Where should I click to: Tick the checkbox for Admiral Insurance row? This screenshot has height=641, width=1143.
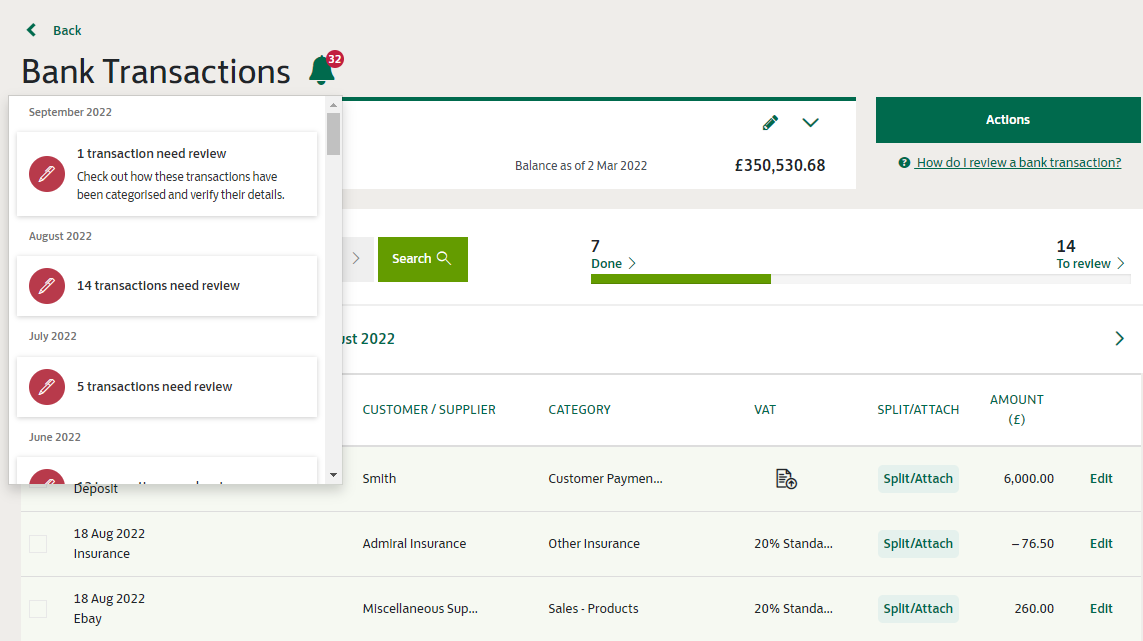(x=38, y=544)
